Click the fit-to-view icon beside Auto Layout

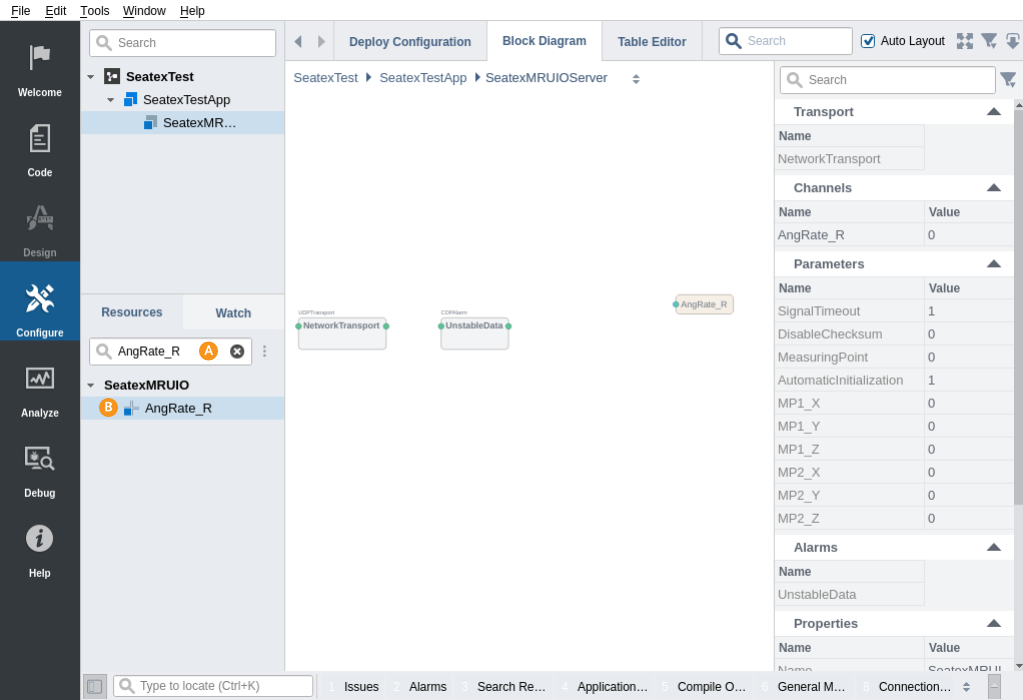tap(964, 41)
